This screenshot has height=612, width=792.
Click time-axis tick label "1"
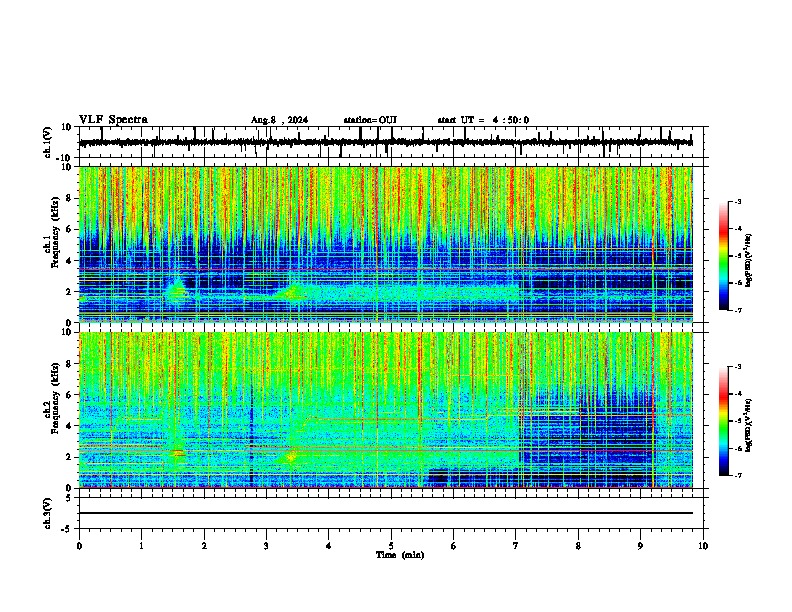pos(142,546)
